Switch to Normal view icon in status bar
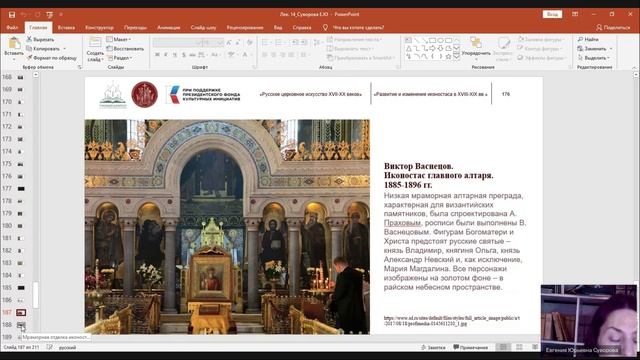This screenshot has height=360, width=640. coord(503,347)
